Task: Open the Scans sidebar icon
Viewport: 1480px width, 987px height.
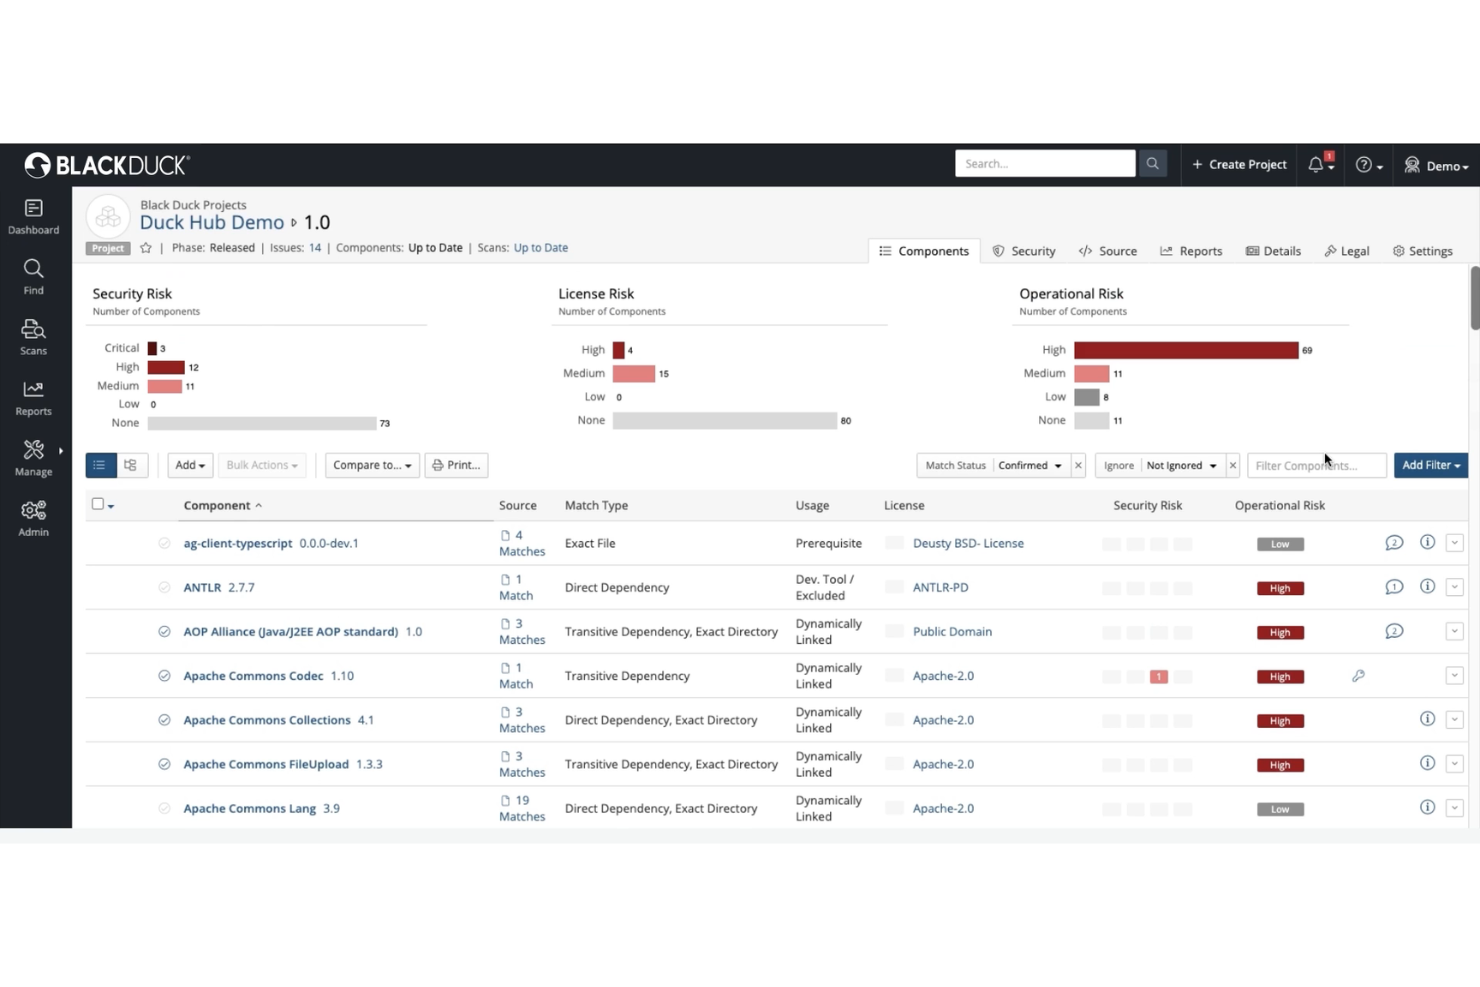Action: pos(33,337)
